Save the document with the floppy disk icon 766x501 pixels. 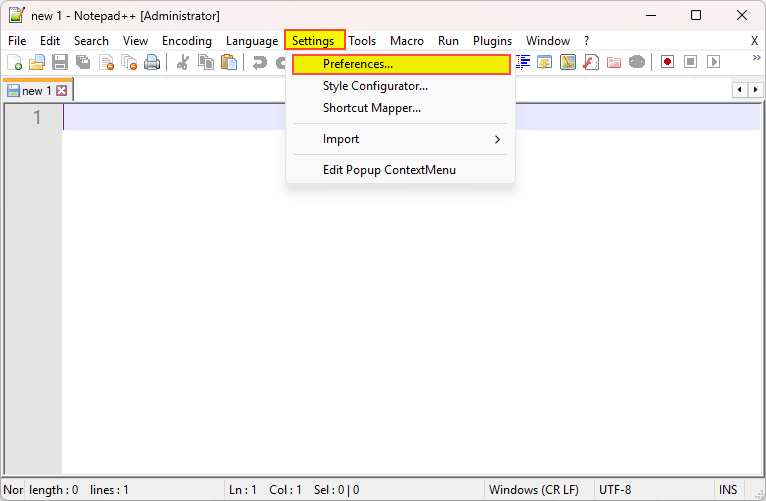(x=60, y=62)
